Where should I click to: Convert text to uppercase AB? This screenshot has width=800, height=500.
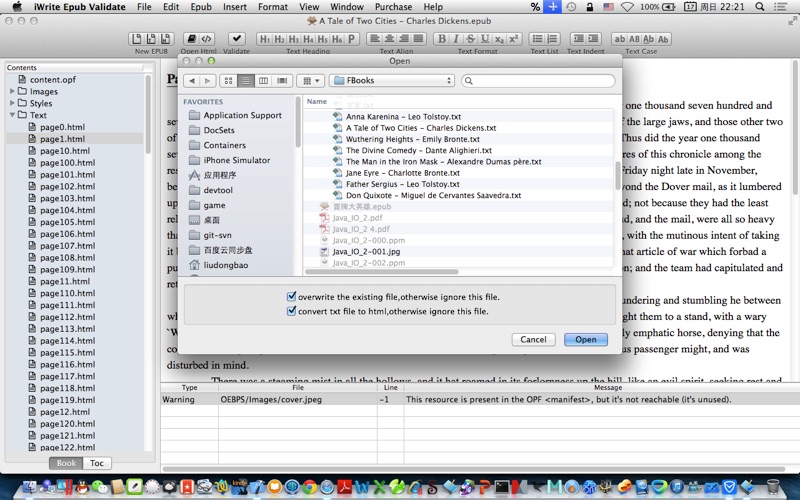tap(634, 39)
